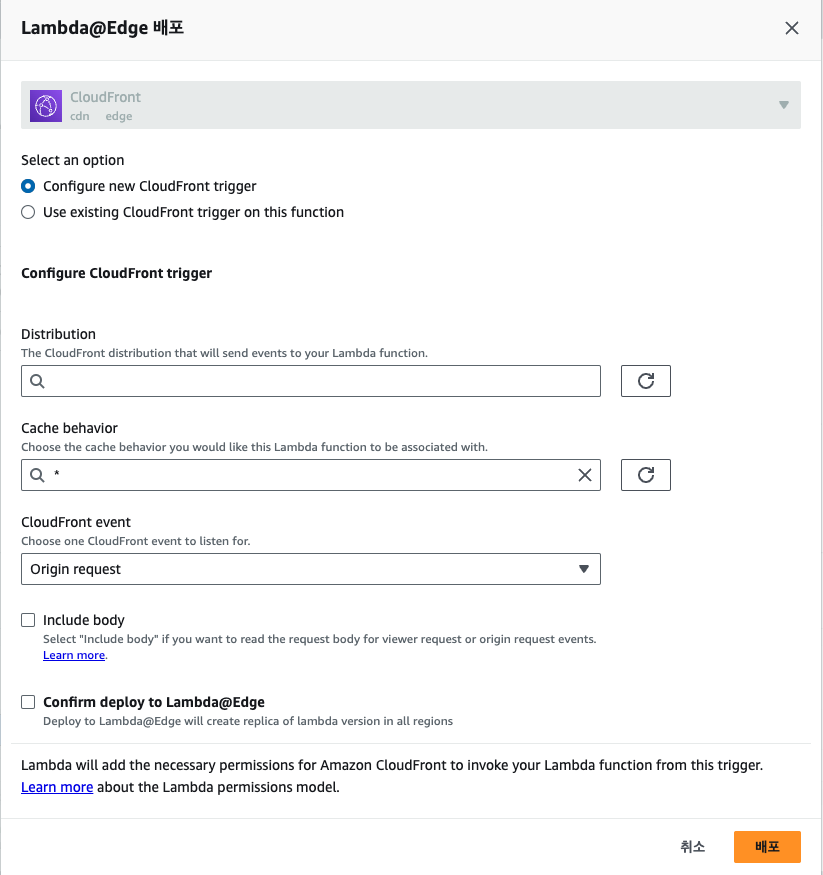Expand the CloudFront trigger source dropdown
This screenshot has width=823, height=875.
(783, 105)
